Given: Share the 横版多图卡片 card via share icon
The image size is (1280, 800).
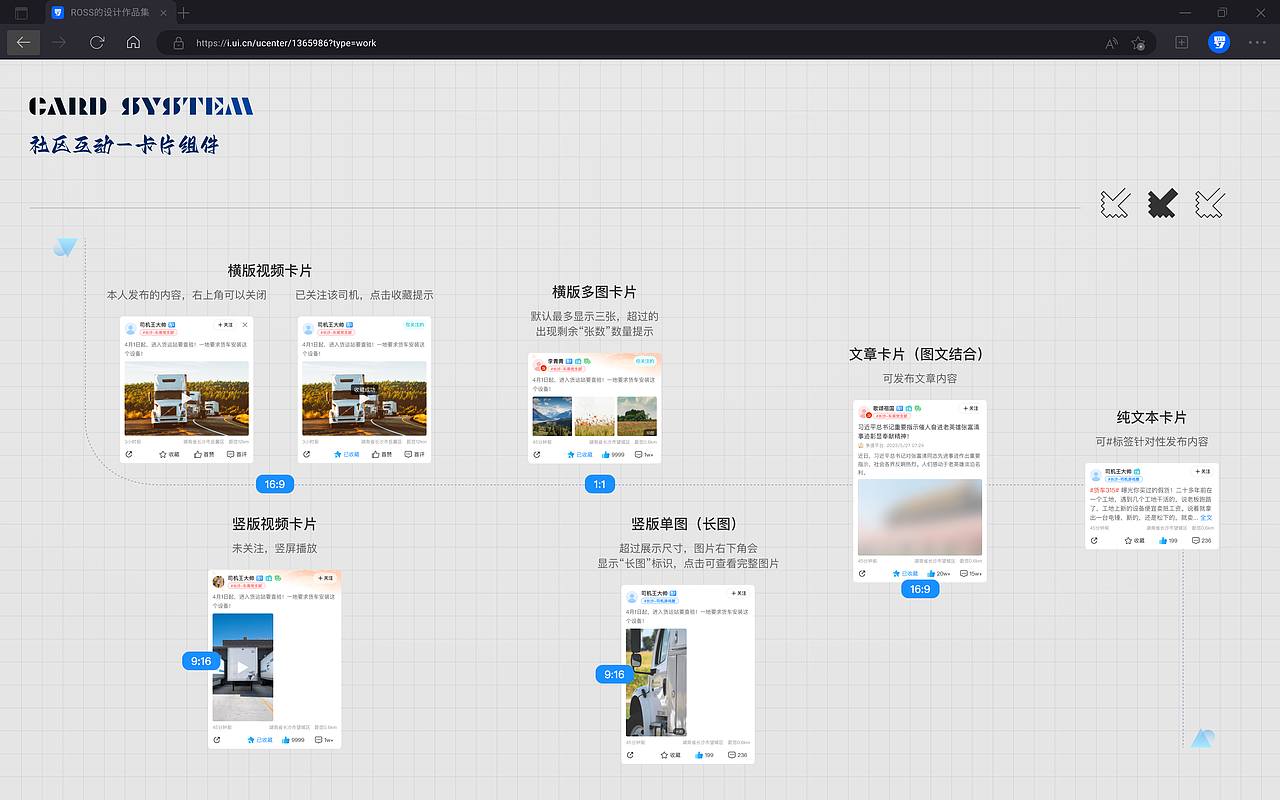Looking at the screenshot, I should (x=537, y=454).
